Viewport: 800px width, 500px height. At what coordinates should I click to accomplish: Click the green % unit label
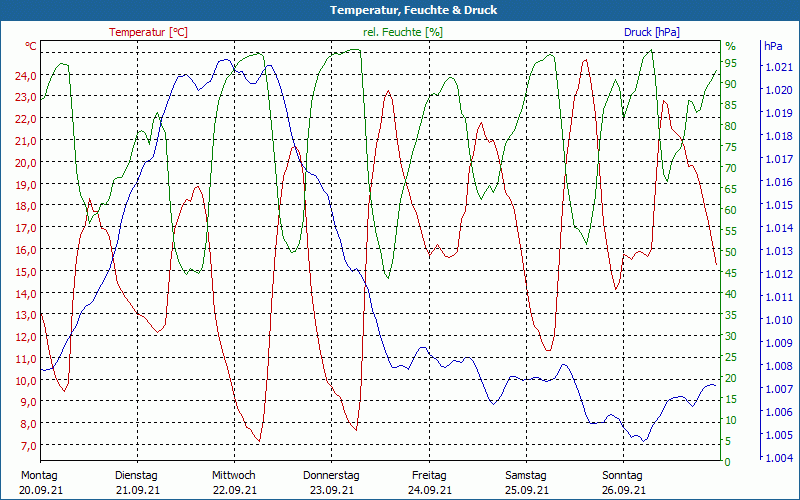730,46
